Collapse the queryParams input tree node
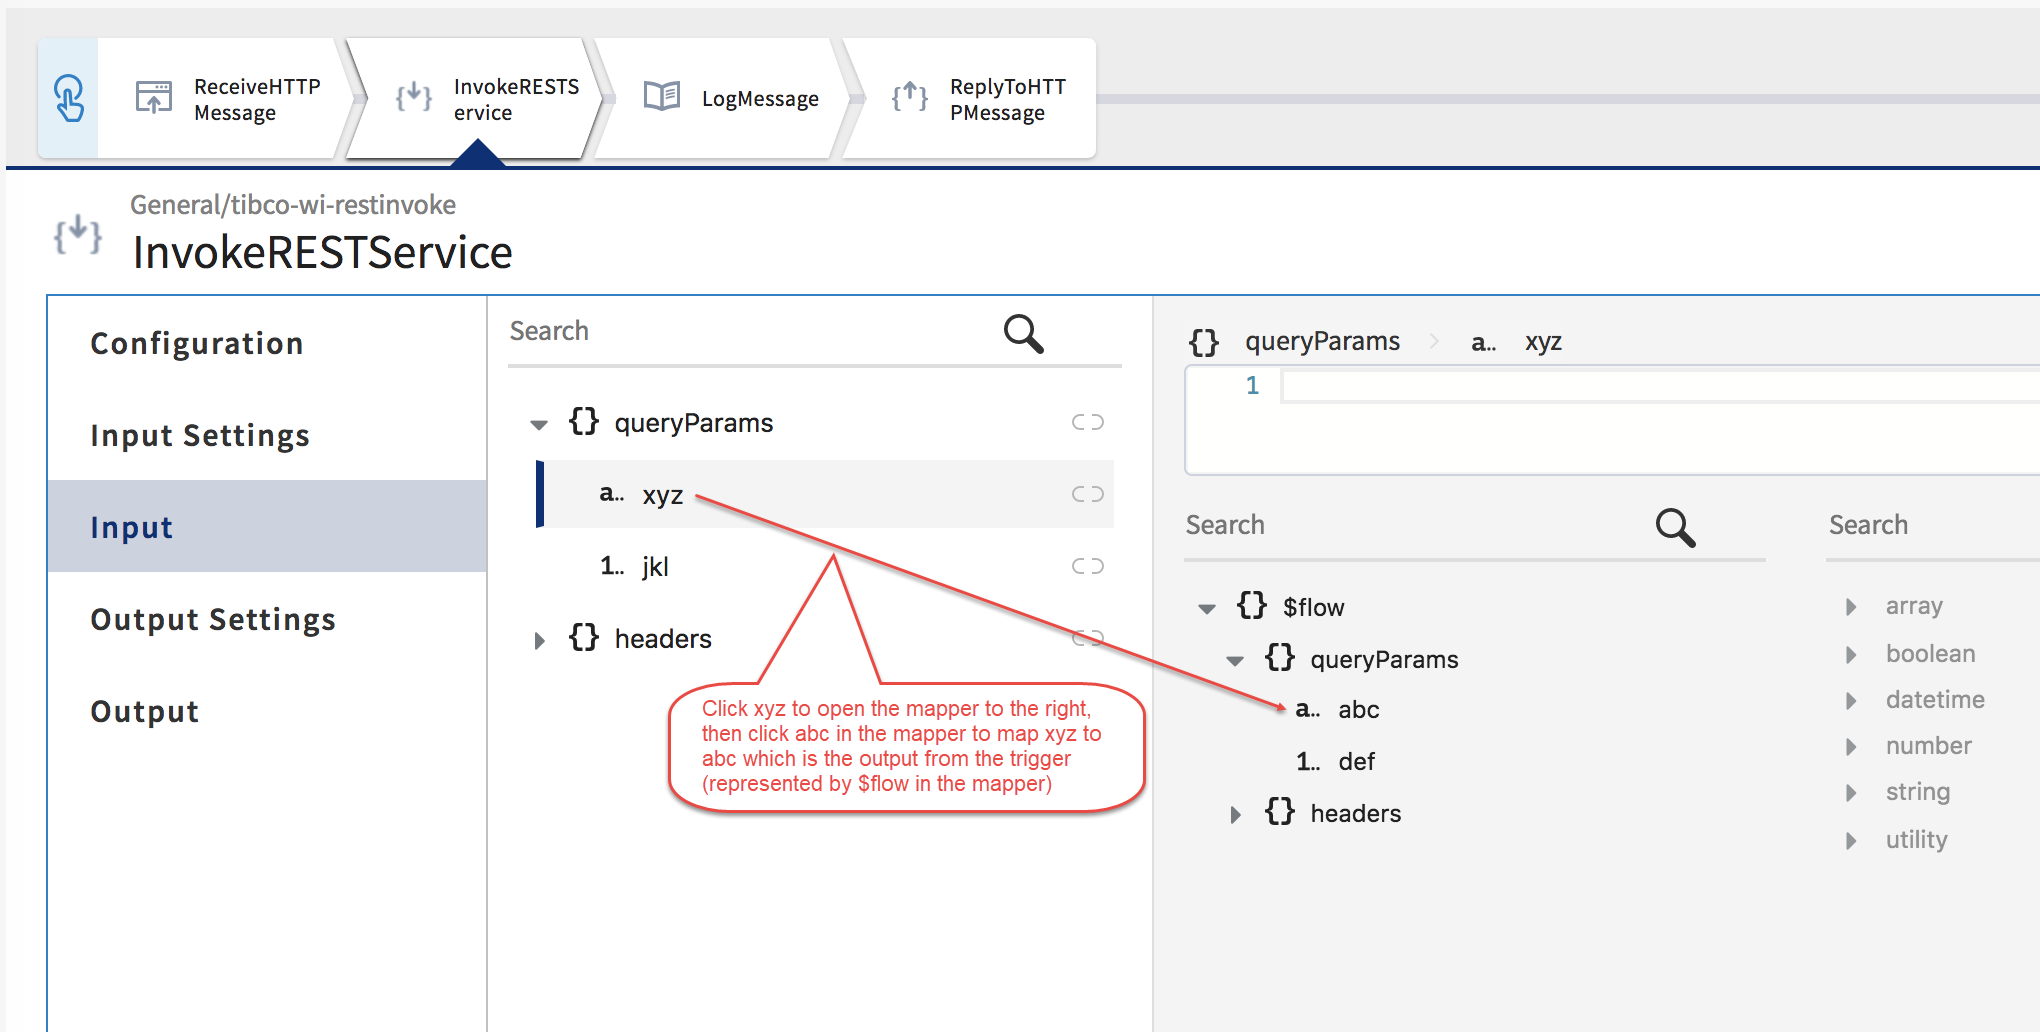 tap(539, 424)
